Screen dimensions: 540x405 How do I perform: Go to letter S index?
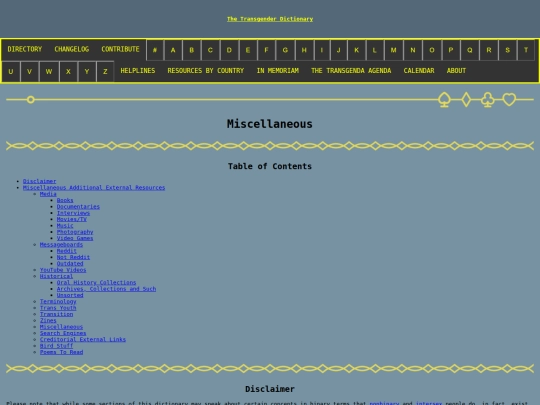[x=508, y=50]
